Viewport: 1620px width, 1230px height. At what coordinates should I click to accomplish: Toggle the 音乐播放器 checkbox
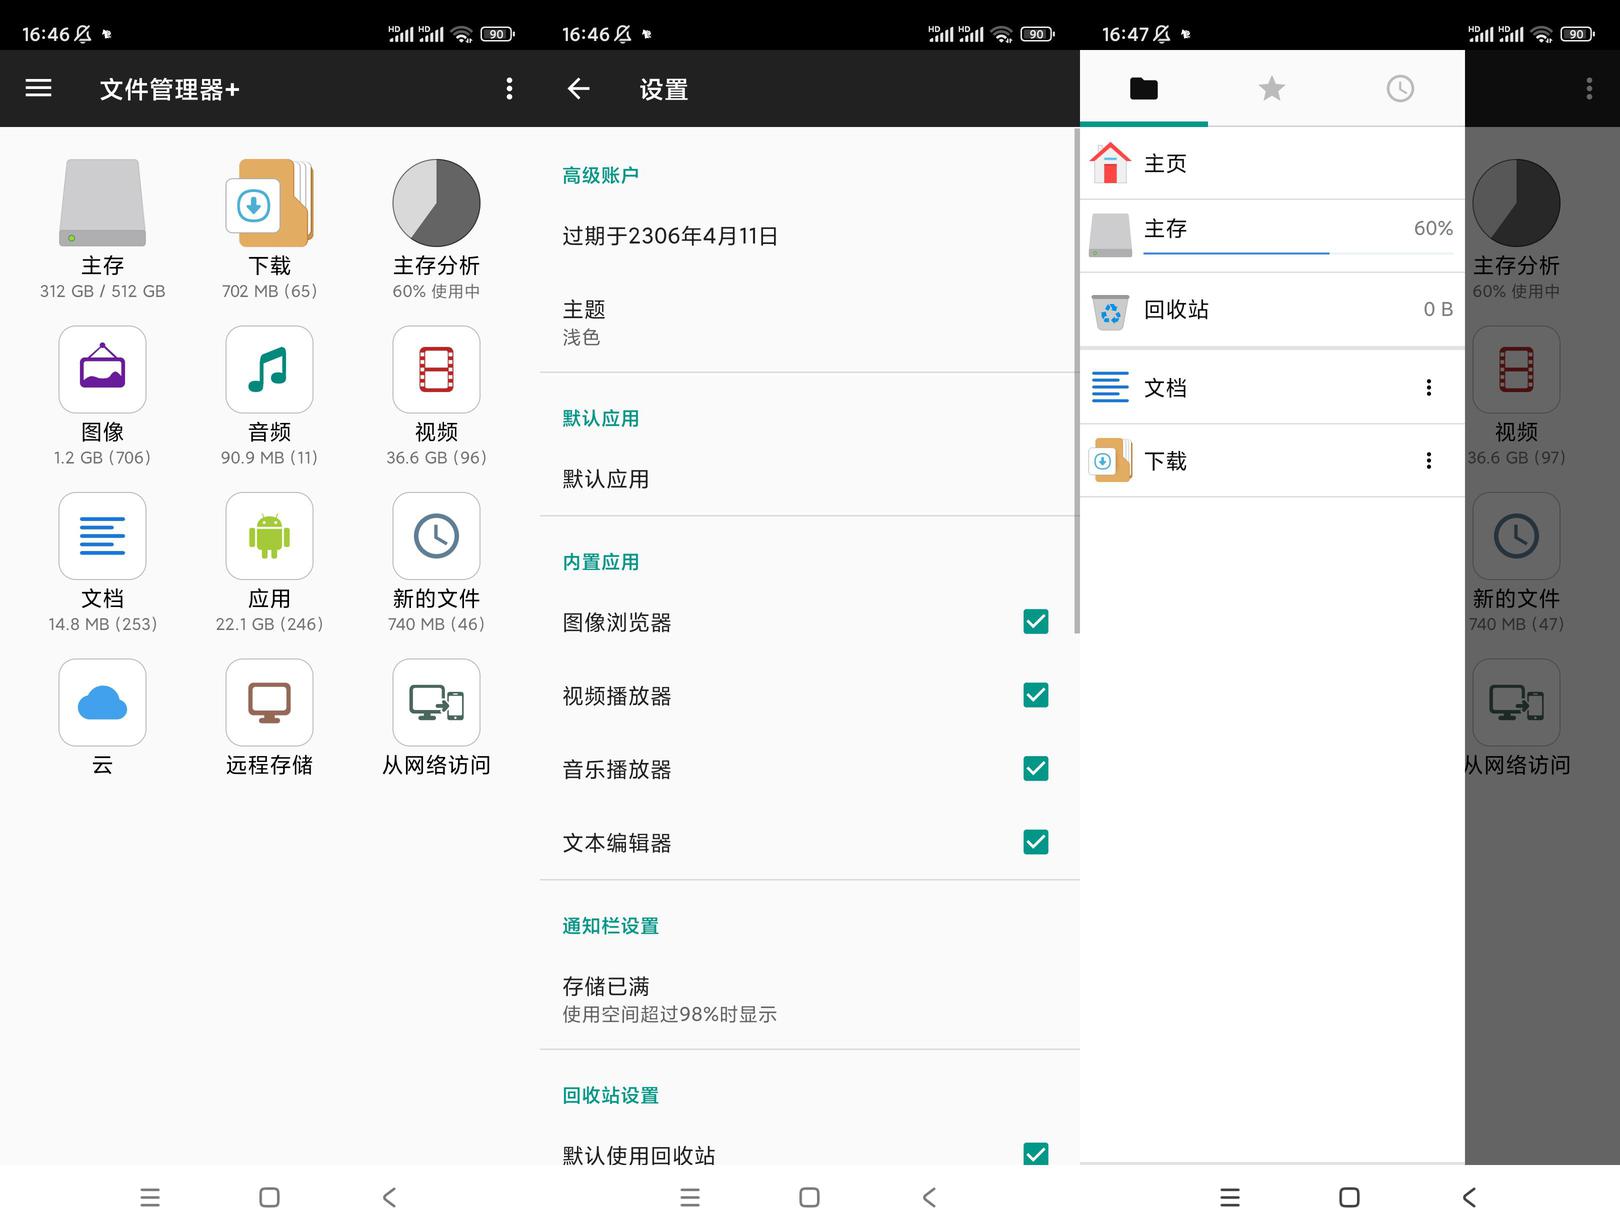pyautogui.click(x=1036, y=768)
